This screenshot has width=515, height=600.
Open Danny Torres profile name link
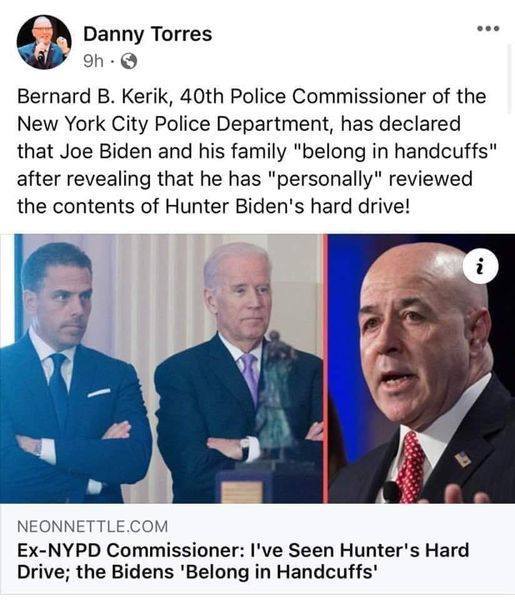(147, 34)
